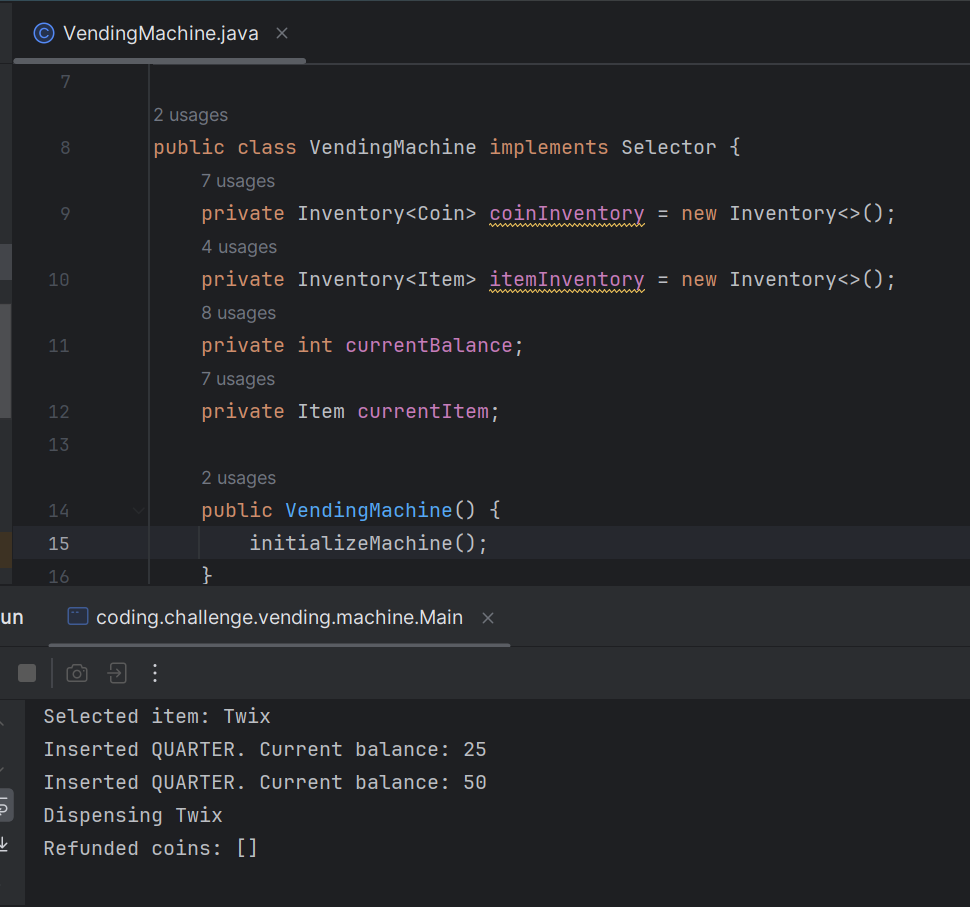
Task: Click the 'new Inventory<>()' expression on line 10
Action: 782,280
